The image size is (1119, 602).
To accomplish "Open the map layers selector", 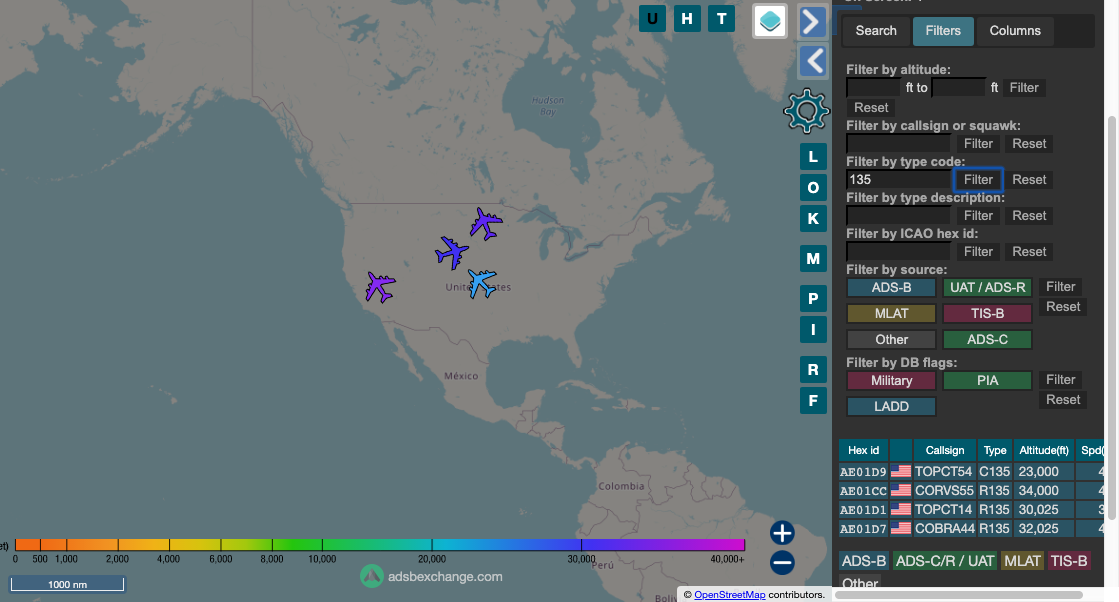I will pos(770,21).
